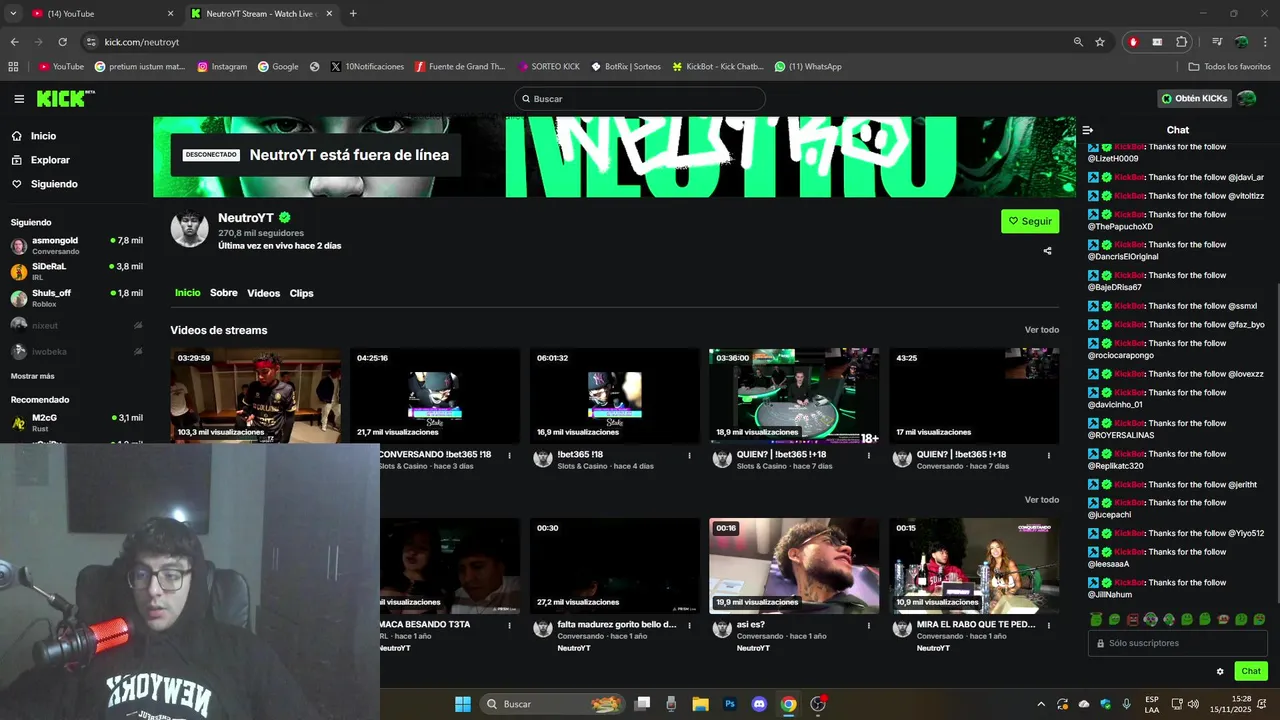
Task: Open options for !bet365 !18 video
Action: coord(689,456)
